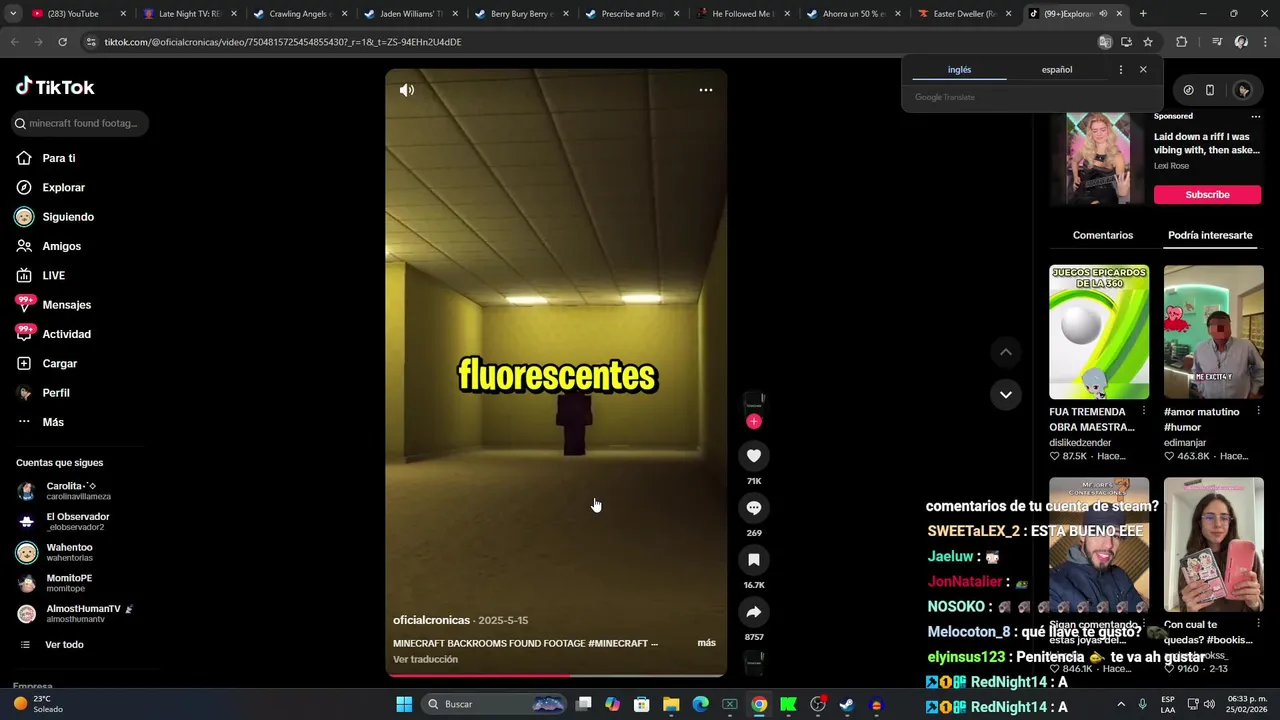Follow the creator with the red plus button
1280x720 pixels.
click(x=754, y=421)
